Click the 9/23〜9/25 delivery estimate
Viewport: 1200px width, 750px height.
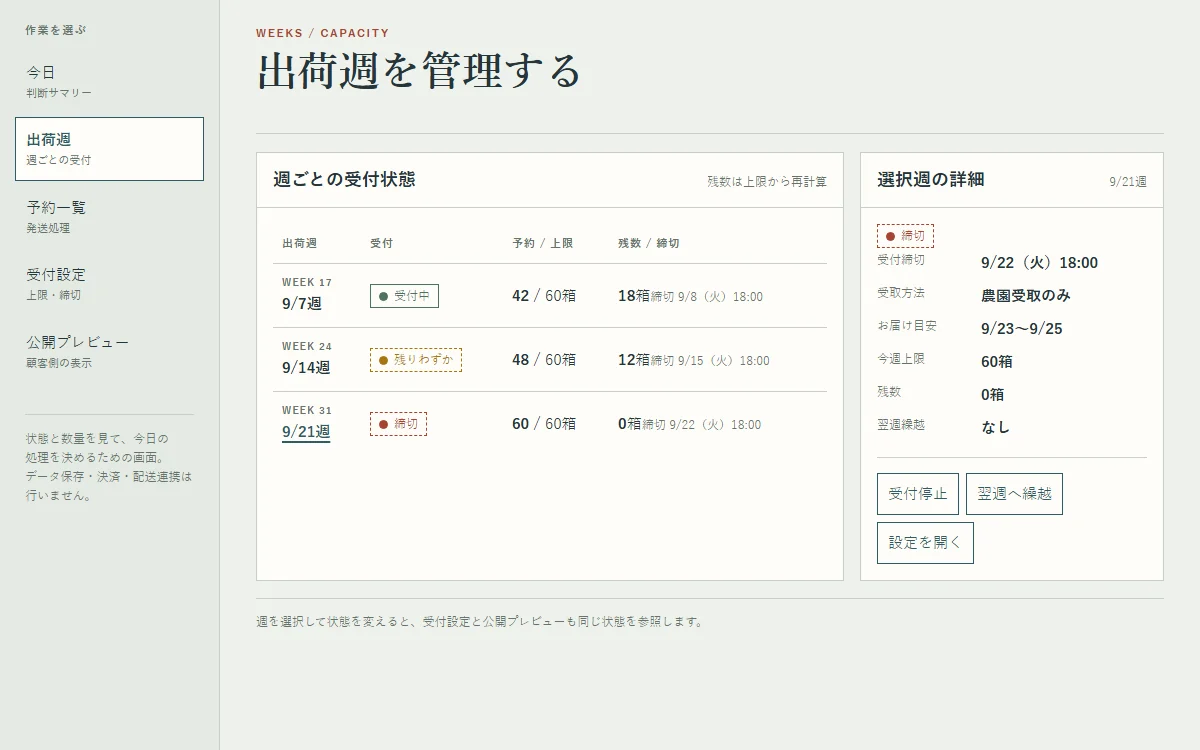[x=1022, y=329]
